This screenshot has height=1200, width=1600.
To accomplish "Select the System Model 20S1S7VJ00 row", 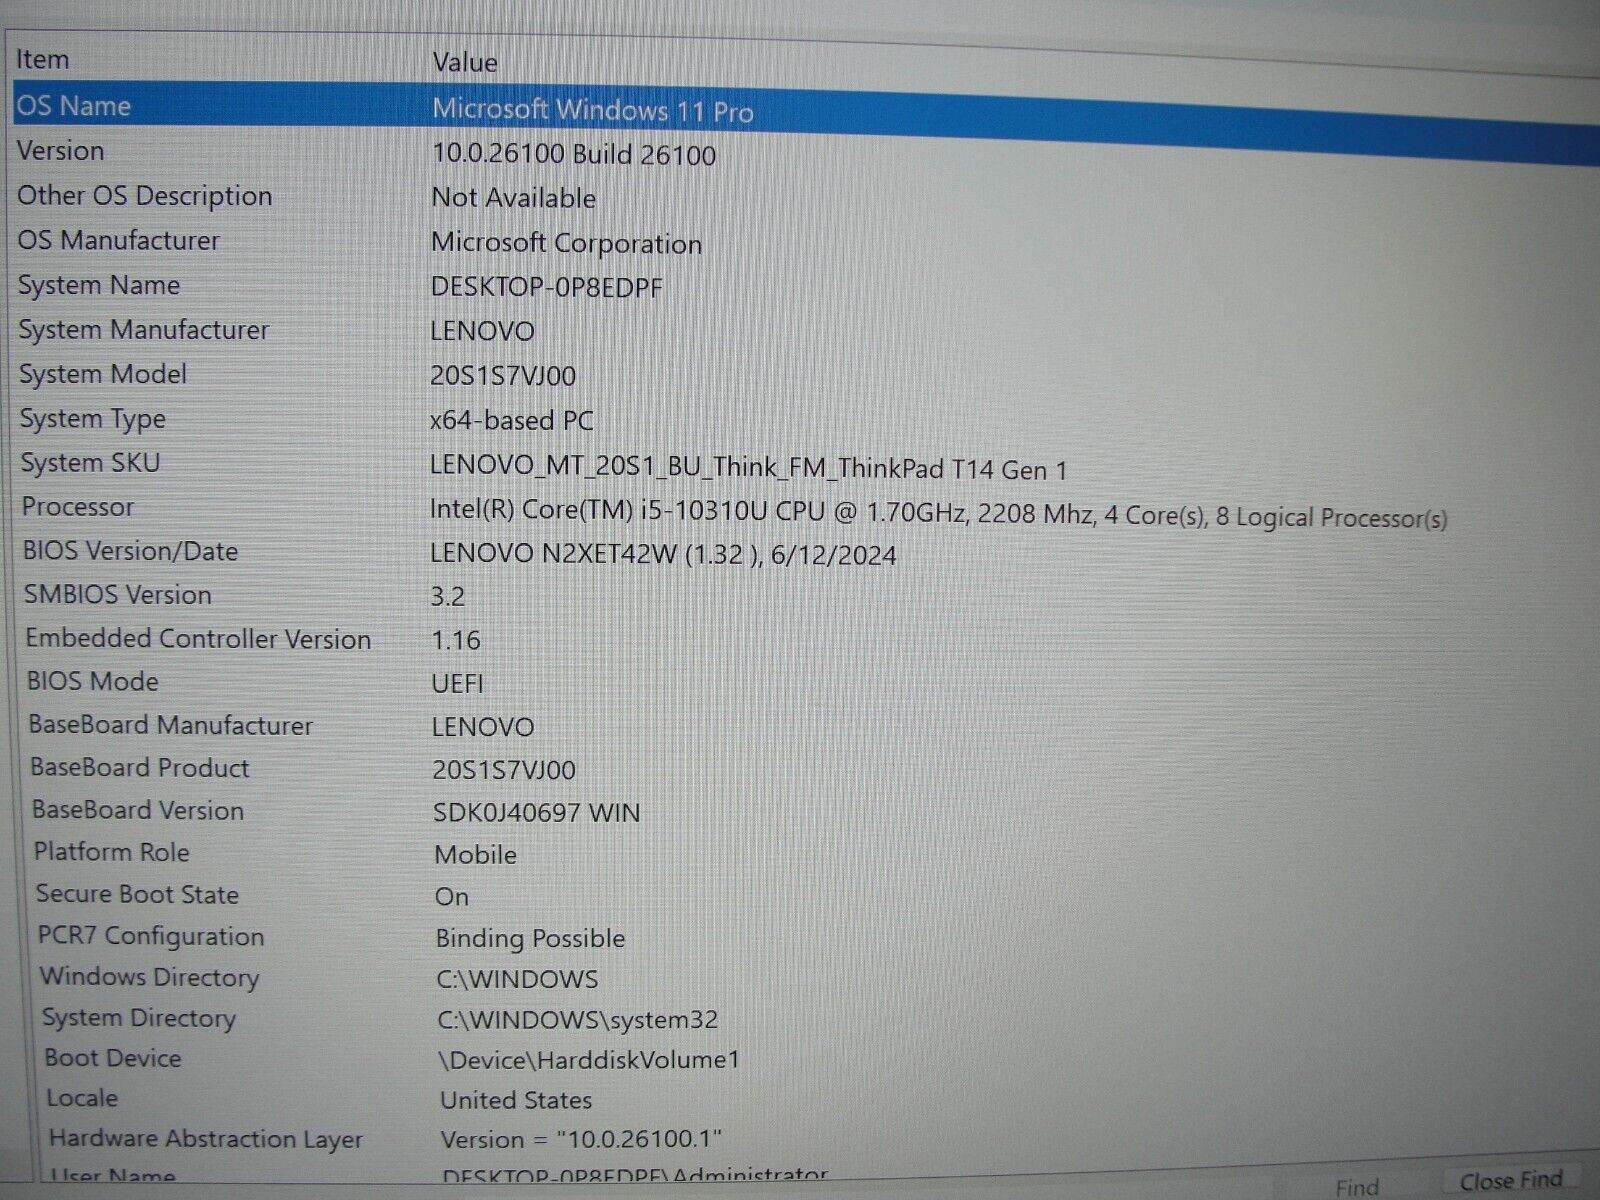I will tap(400, 374).
